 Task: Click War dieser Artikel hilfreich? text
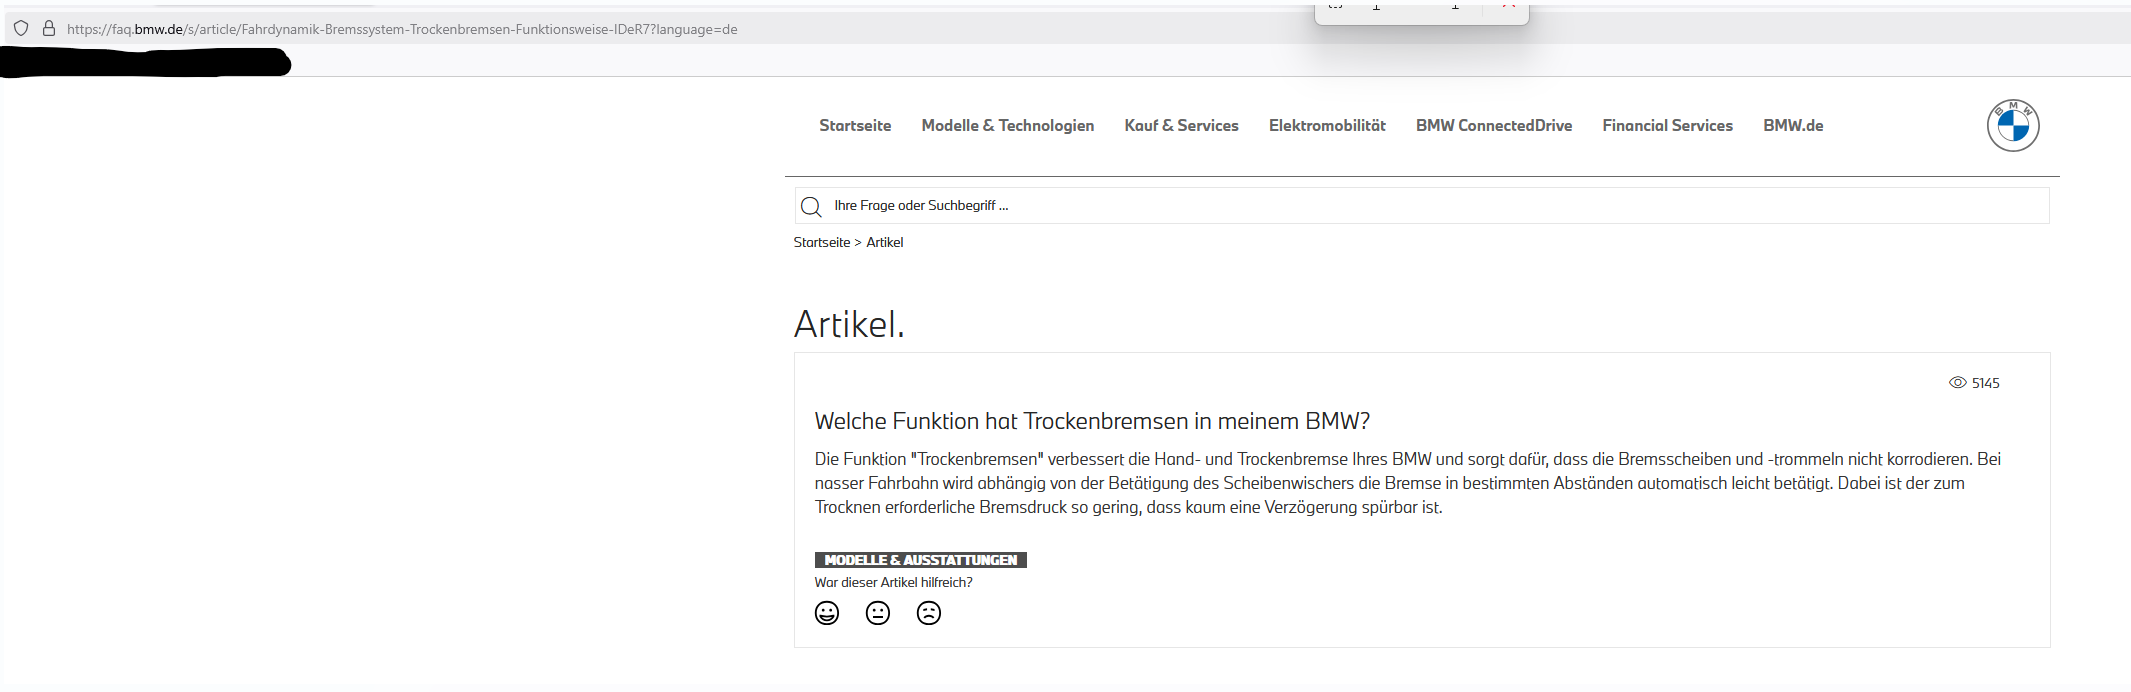[x=894, y=583]
